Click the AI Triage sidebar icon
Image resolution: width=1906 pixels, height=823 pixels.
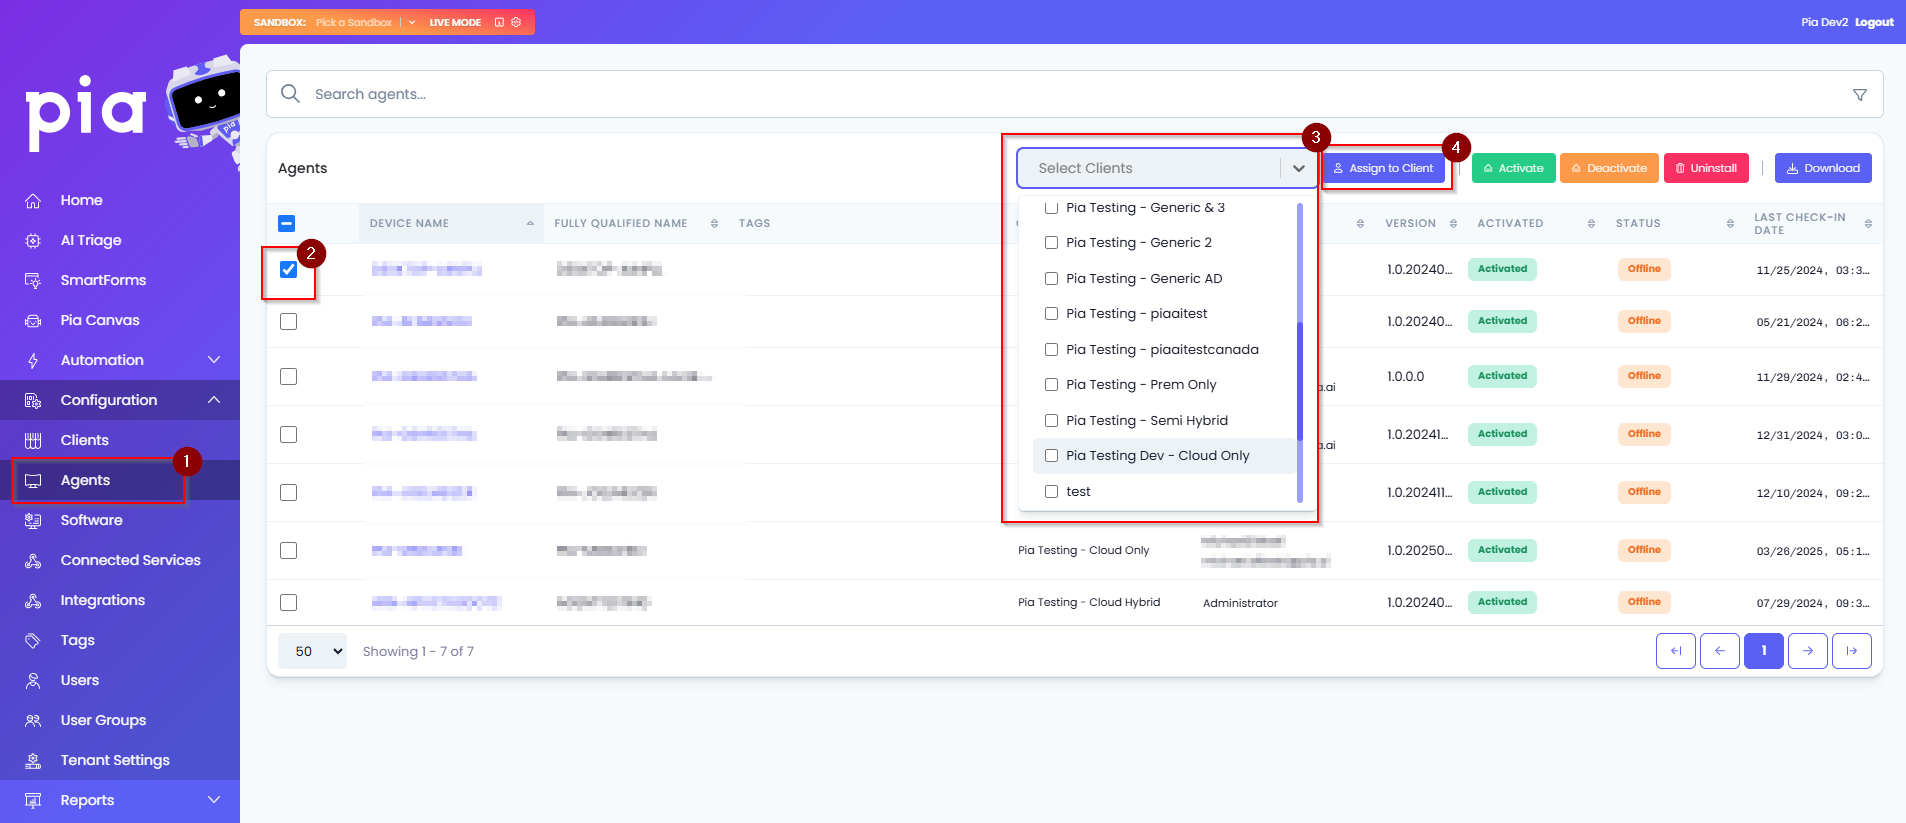[33, 241]
